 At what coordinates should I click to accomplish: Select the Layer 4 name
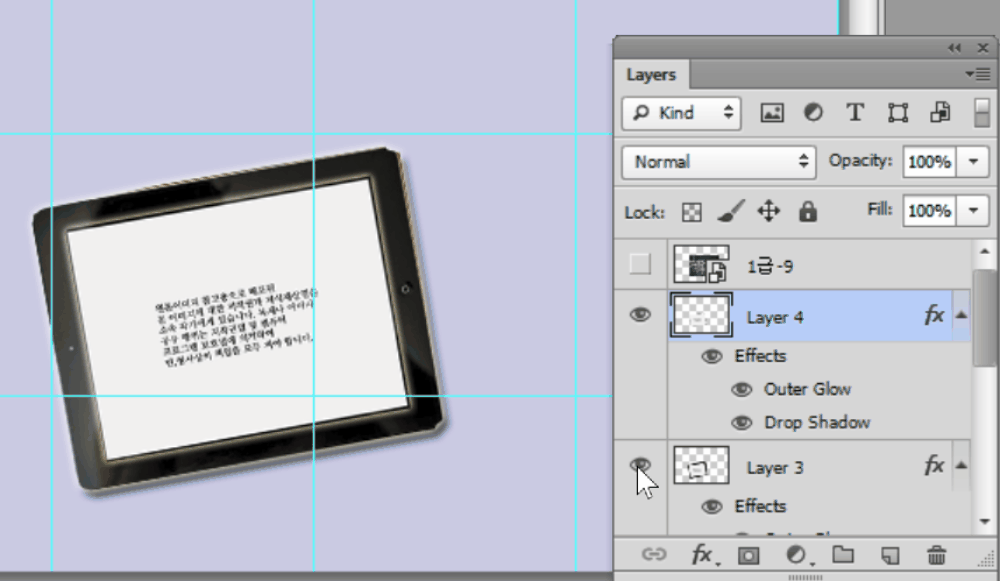775,318
